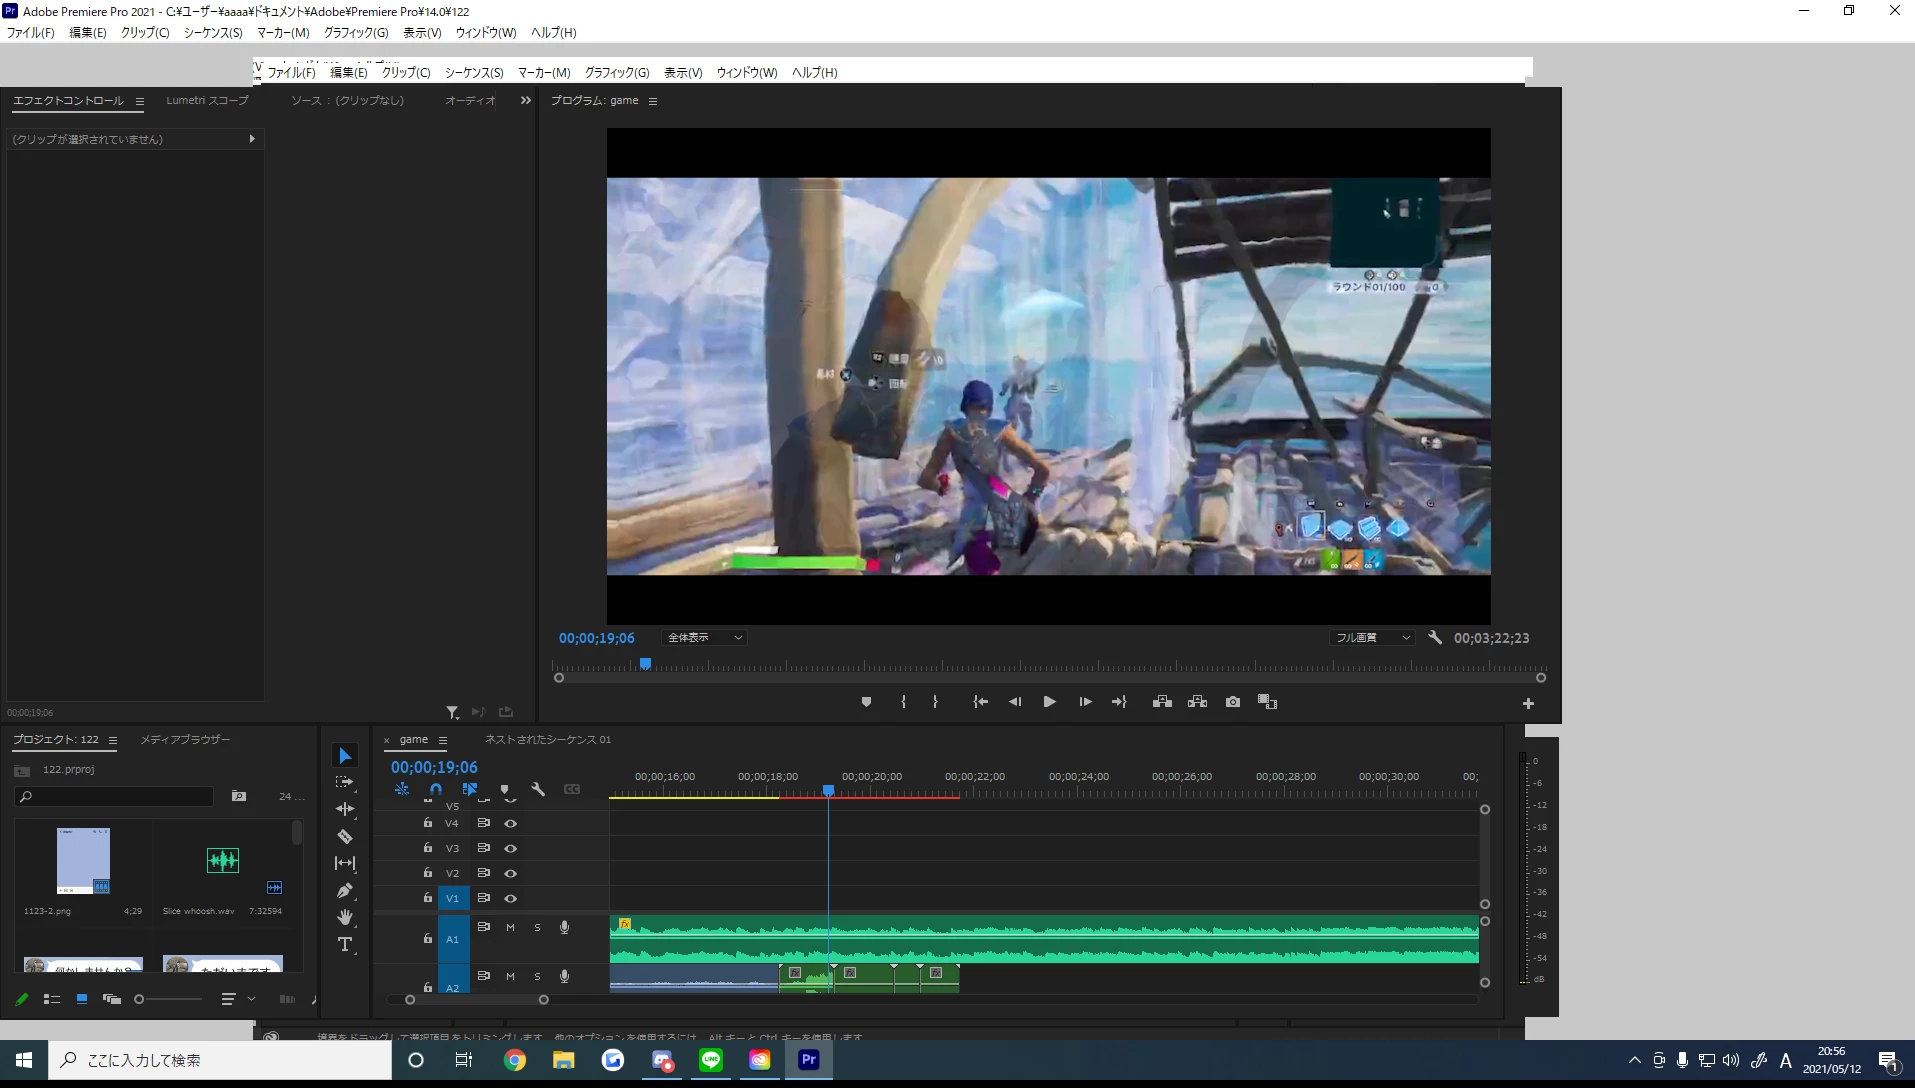Open the game sequence panel menu
The image size is (1915, 1088).
point(443,741)
